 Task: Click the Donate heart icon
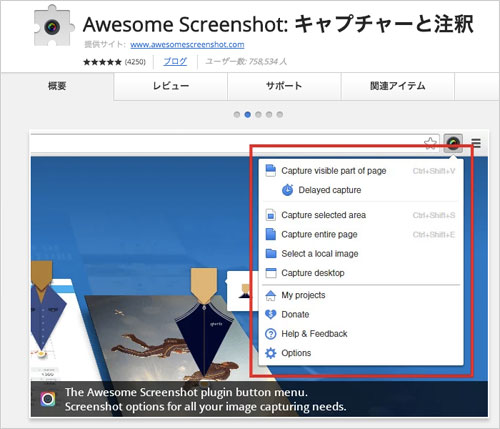[270, 314]
